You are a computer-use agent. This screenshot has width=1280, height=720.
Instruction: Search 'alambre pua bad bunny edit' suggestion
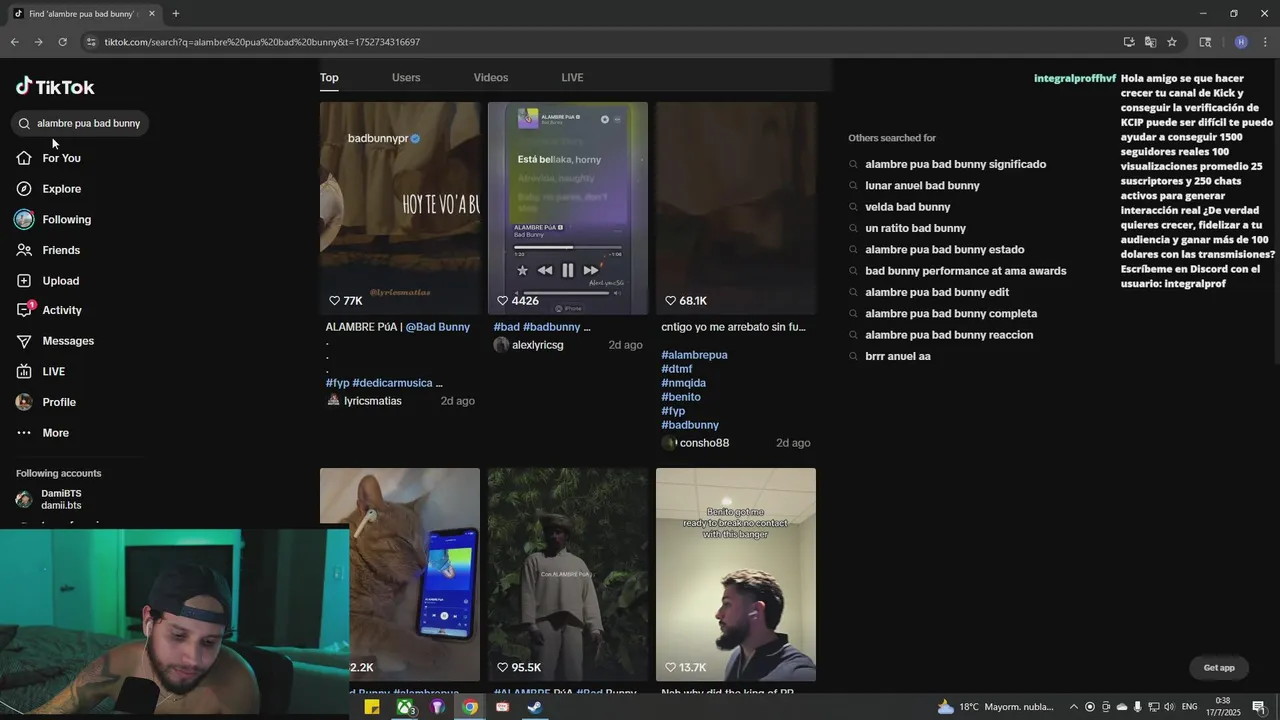(937, 292)
